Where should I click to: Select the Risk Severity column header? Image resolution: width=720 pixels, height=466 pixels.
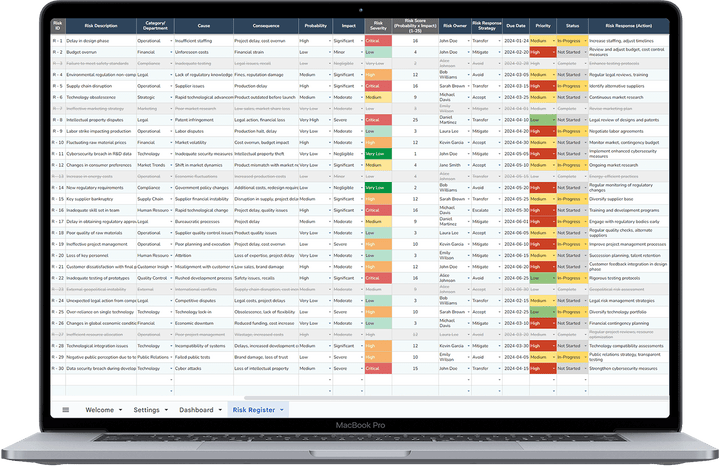378,26
